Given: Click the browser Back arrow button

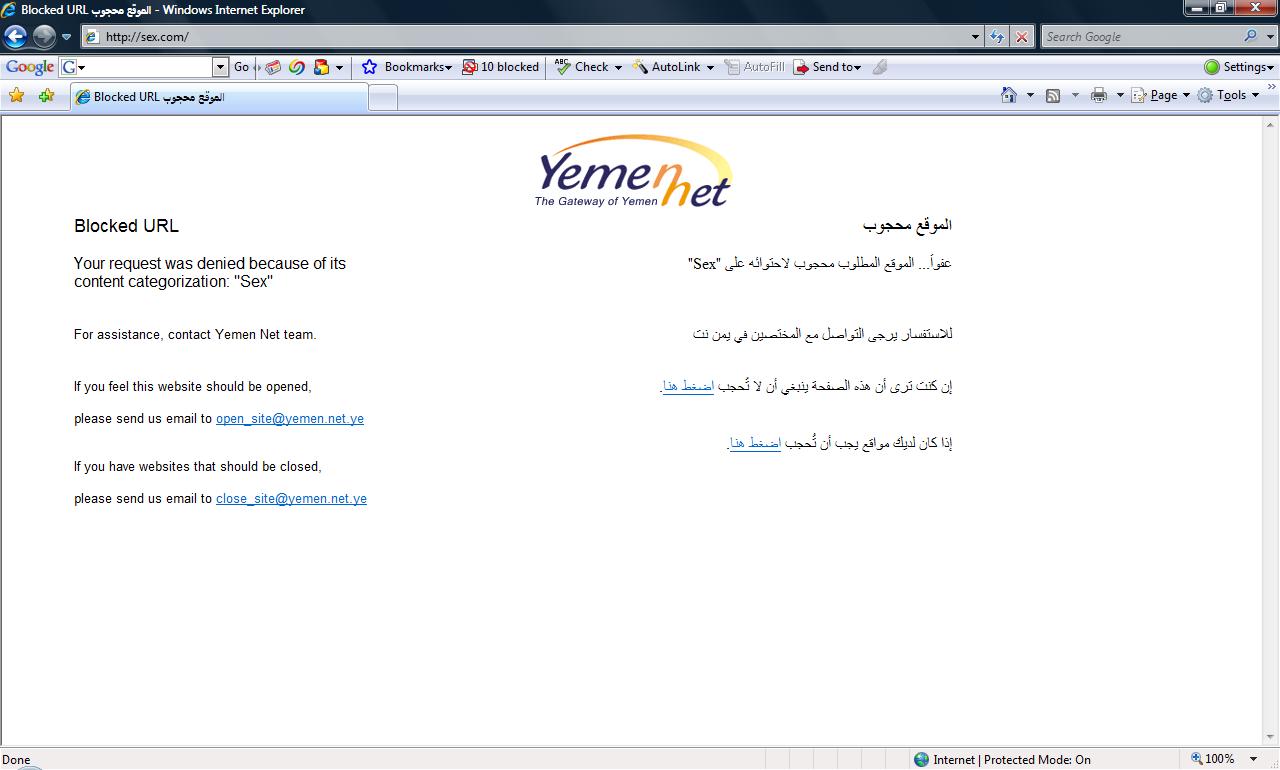Looking at the screenshot, I should pyautogui.click(x=15, y=37).
